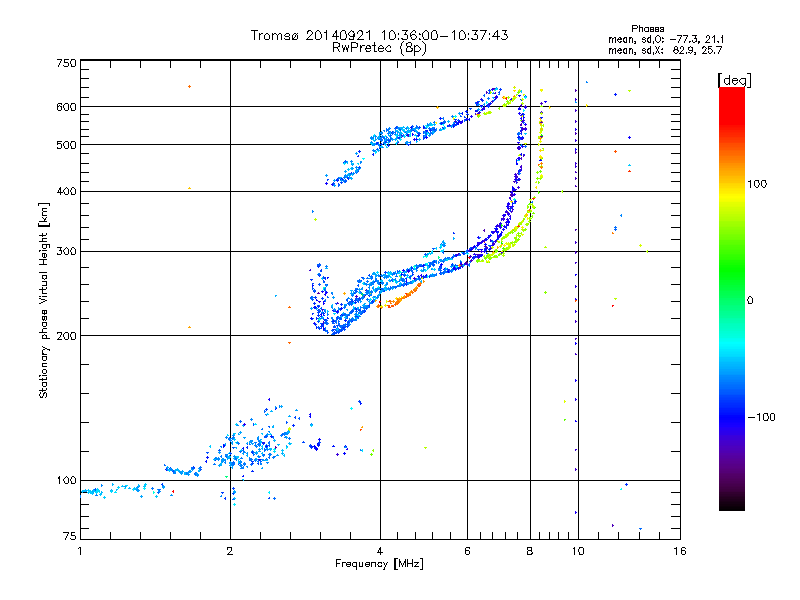Click 'mean, sd,X: 82.9, 25.7' text
Image resolution: width=800 pixels, height=600 pixels.
pyautogui.click(x=665, y=50)
